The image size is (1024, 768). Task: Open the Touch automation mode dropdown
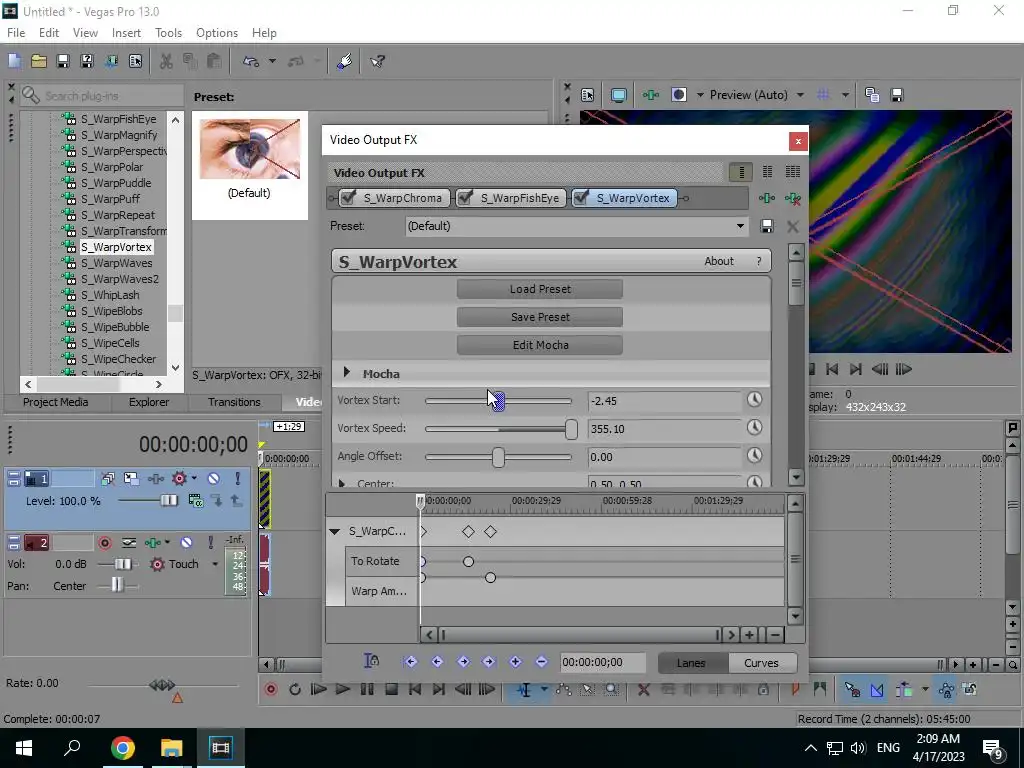(214, 564)
